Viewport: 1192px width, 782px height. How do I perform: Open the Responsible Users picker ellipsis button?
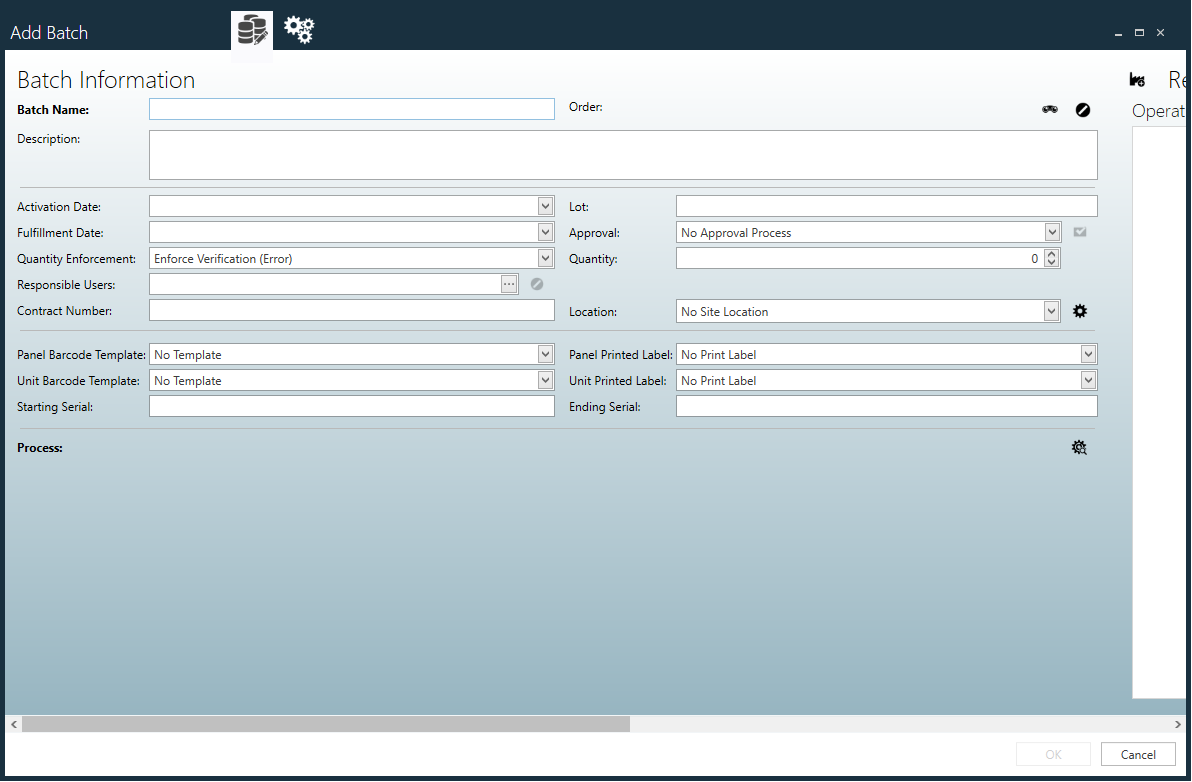pos(509,283)
